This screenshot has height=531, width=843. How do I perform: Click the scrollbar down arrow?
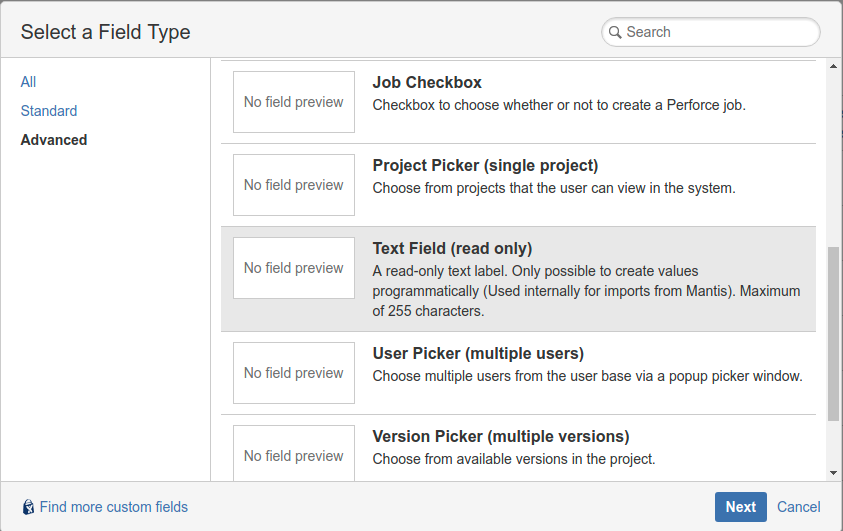834,473
